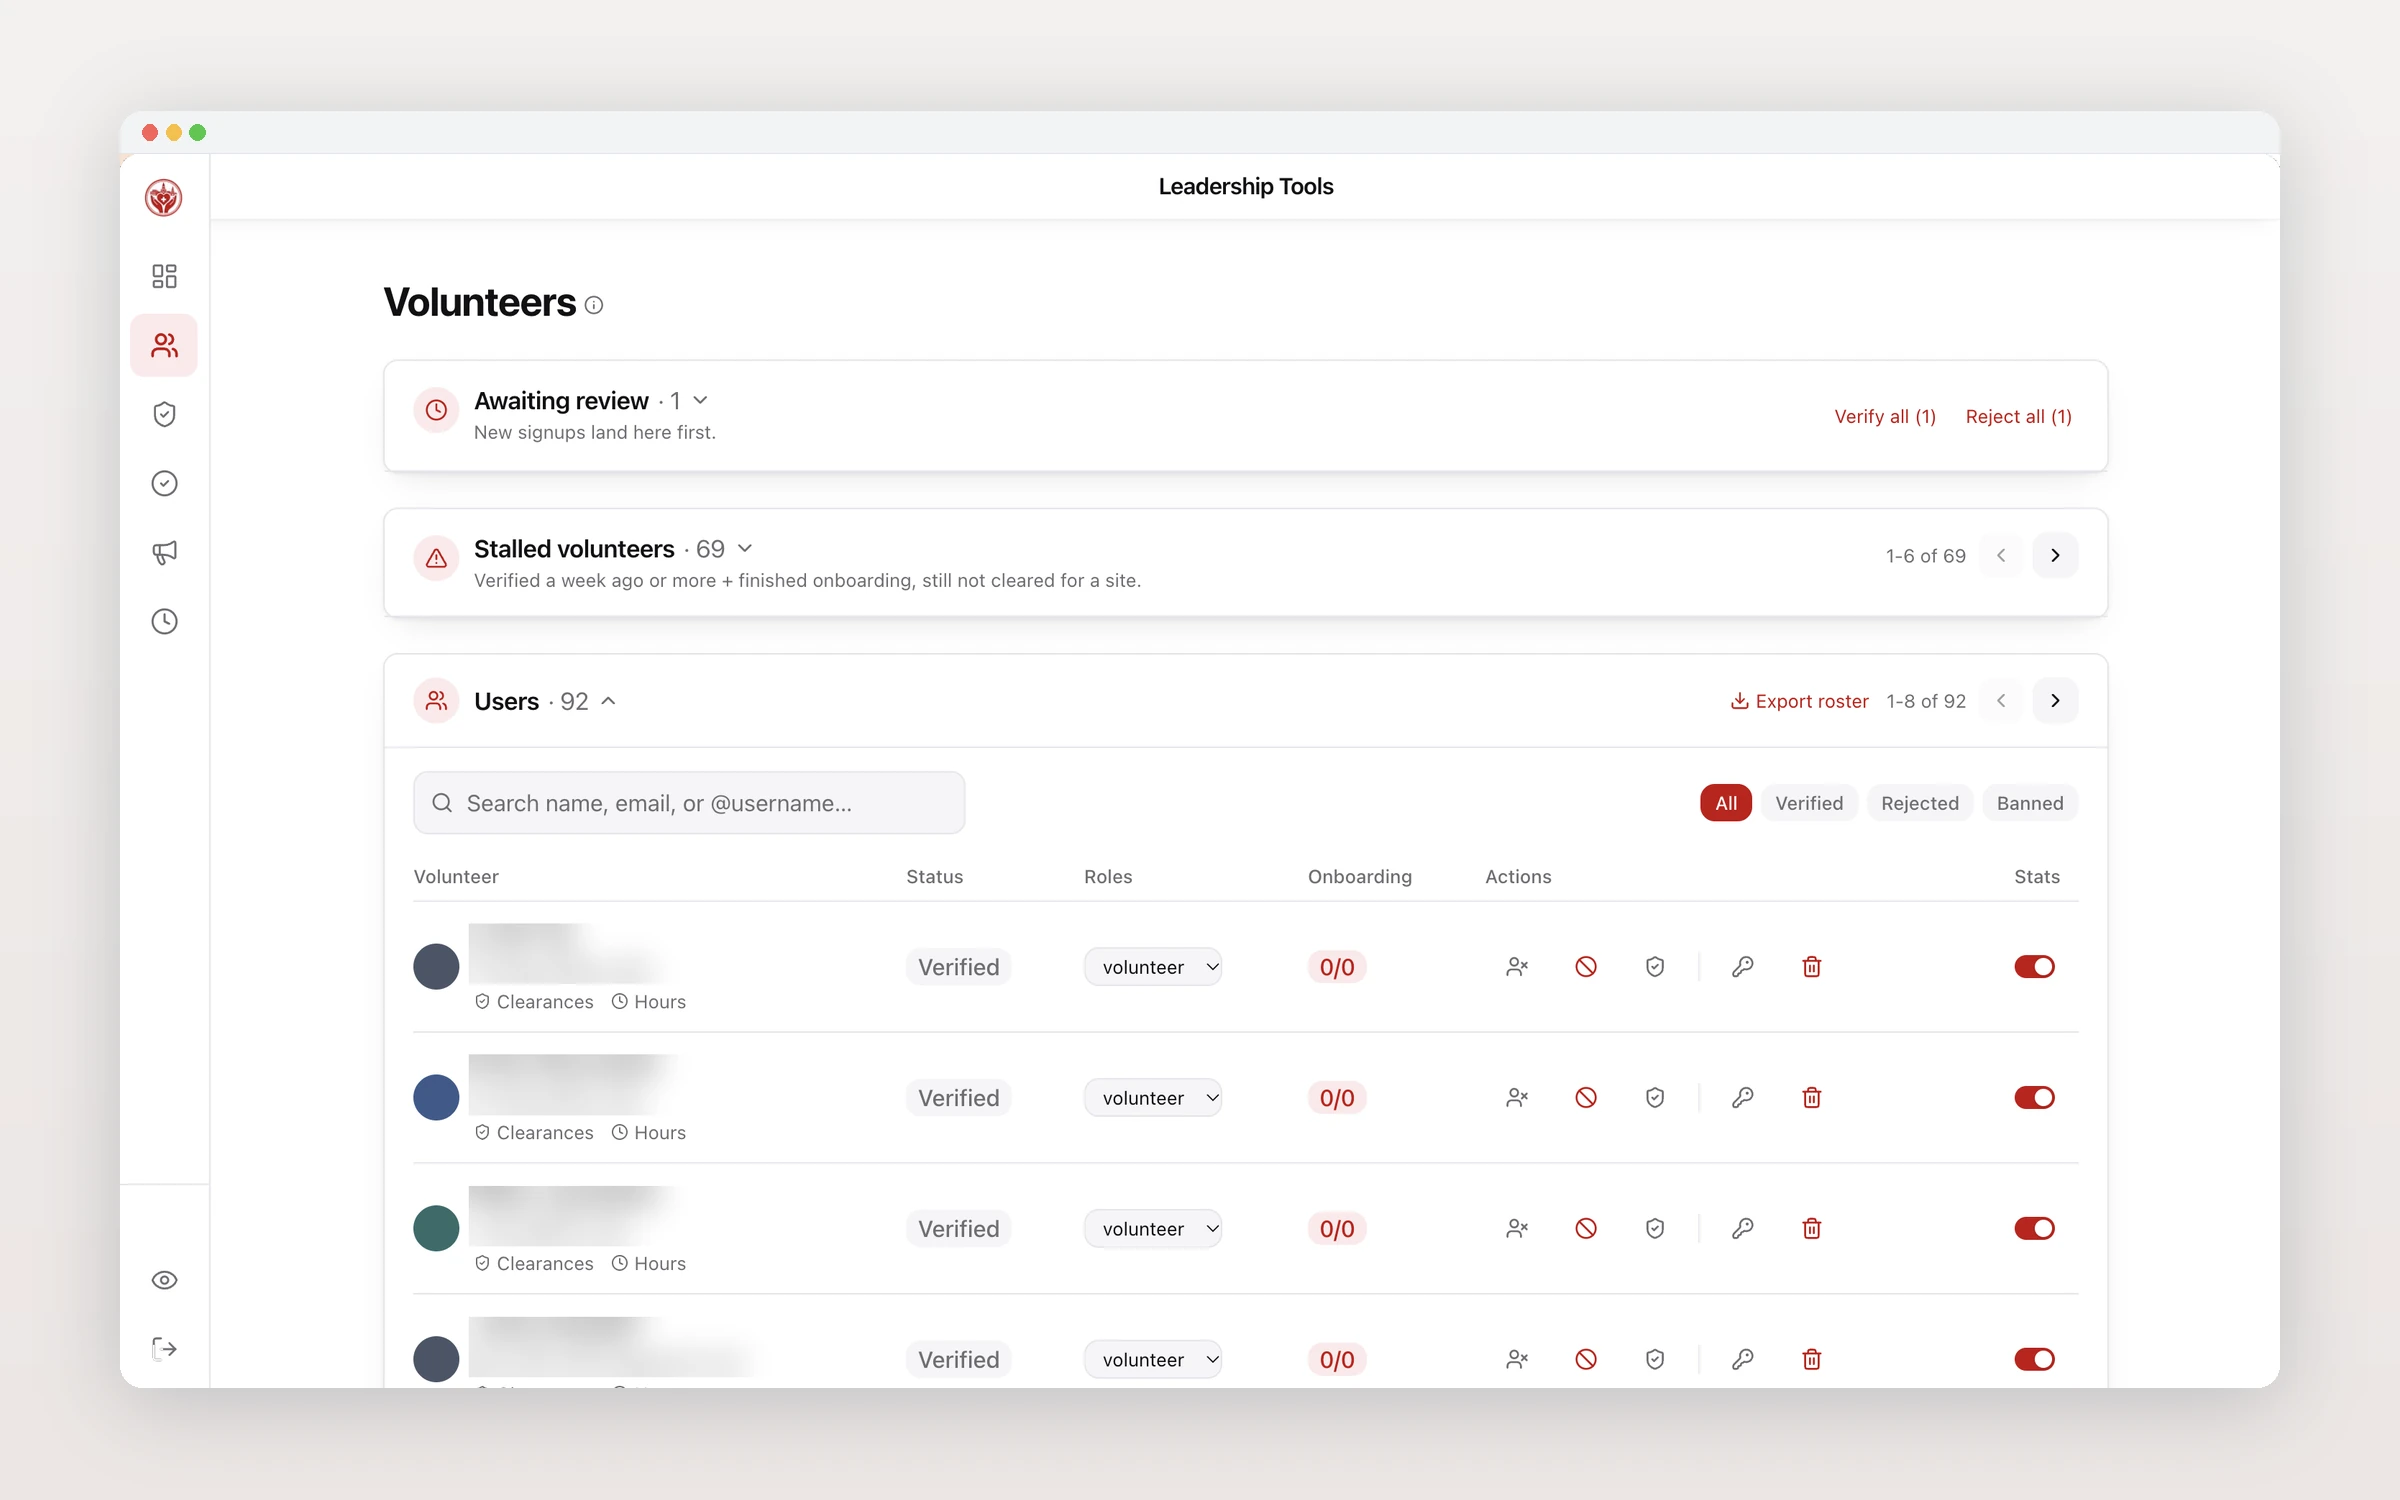This screenshot has width=2400, height=1500.
Task: Expand the Stalled volunteers section chevron
Action: (745, 548)
